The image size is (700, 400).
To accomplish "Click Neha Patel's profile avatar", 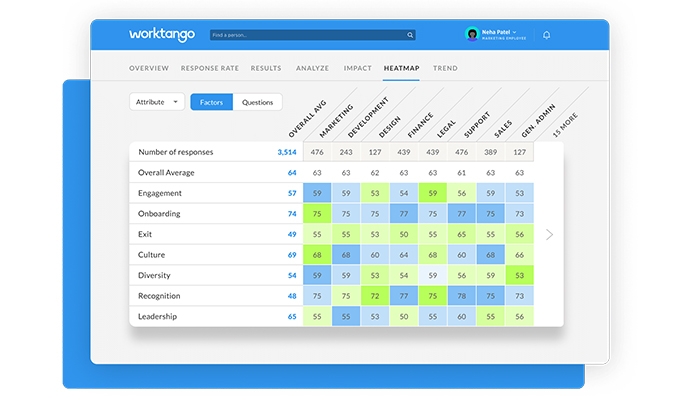I will point(472,35).
